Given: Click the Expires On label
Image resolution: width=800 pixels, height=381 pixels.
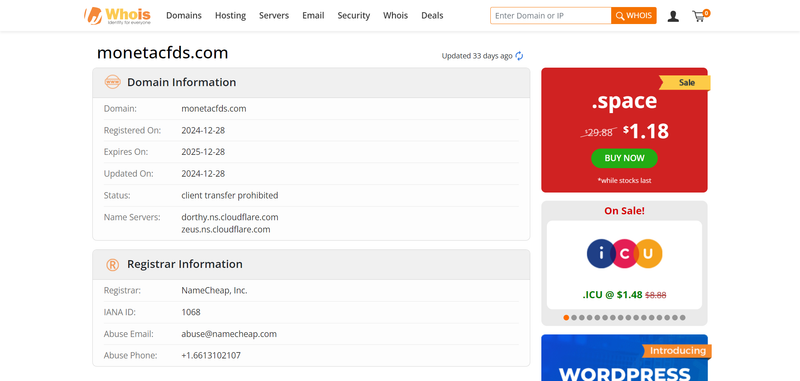Looking at the screenshot, I should point(126,152).
